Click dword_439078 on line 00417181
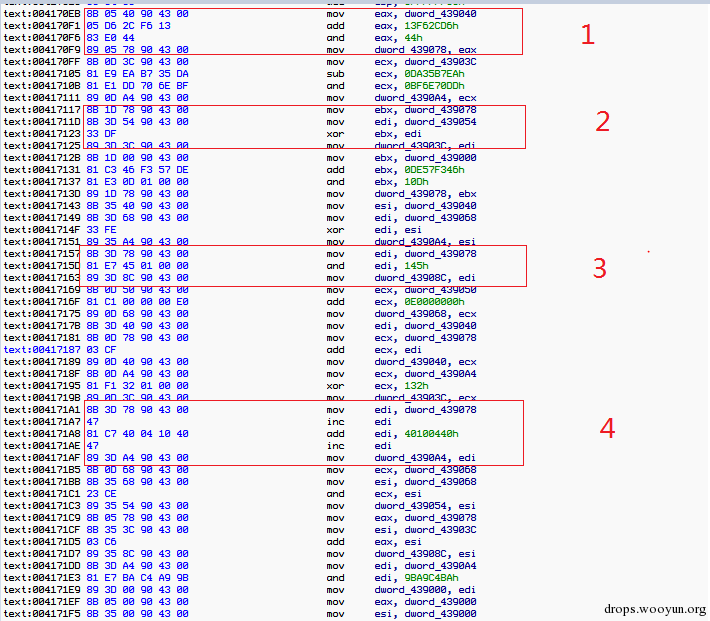 440,338
